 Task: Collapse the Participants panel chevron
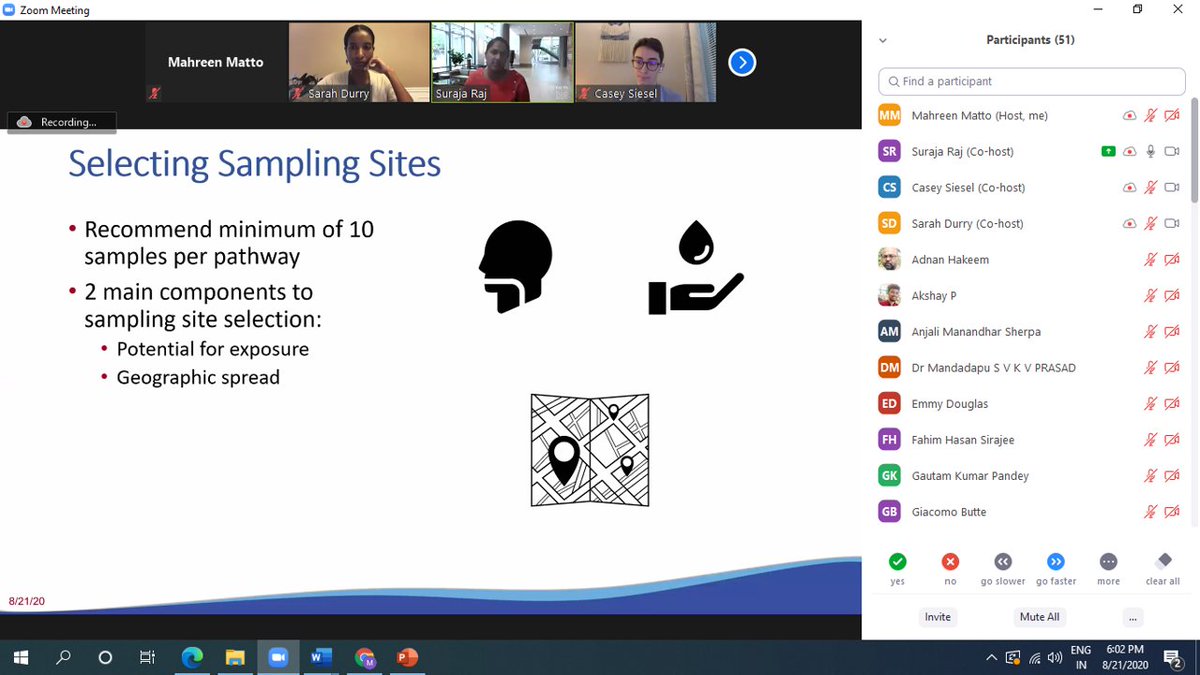[x=882, y=40]
